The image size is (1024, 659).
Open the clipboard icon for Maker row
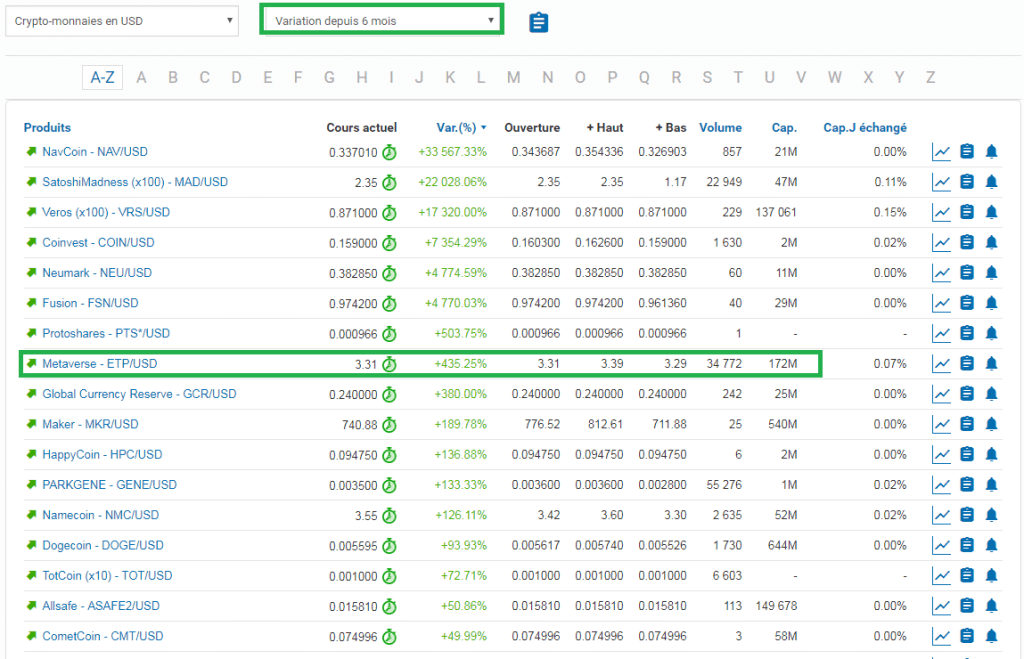point(967,424)
